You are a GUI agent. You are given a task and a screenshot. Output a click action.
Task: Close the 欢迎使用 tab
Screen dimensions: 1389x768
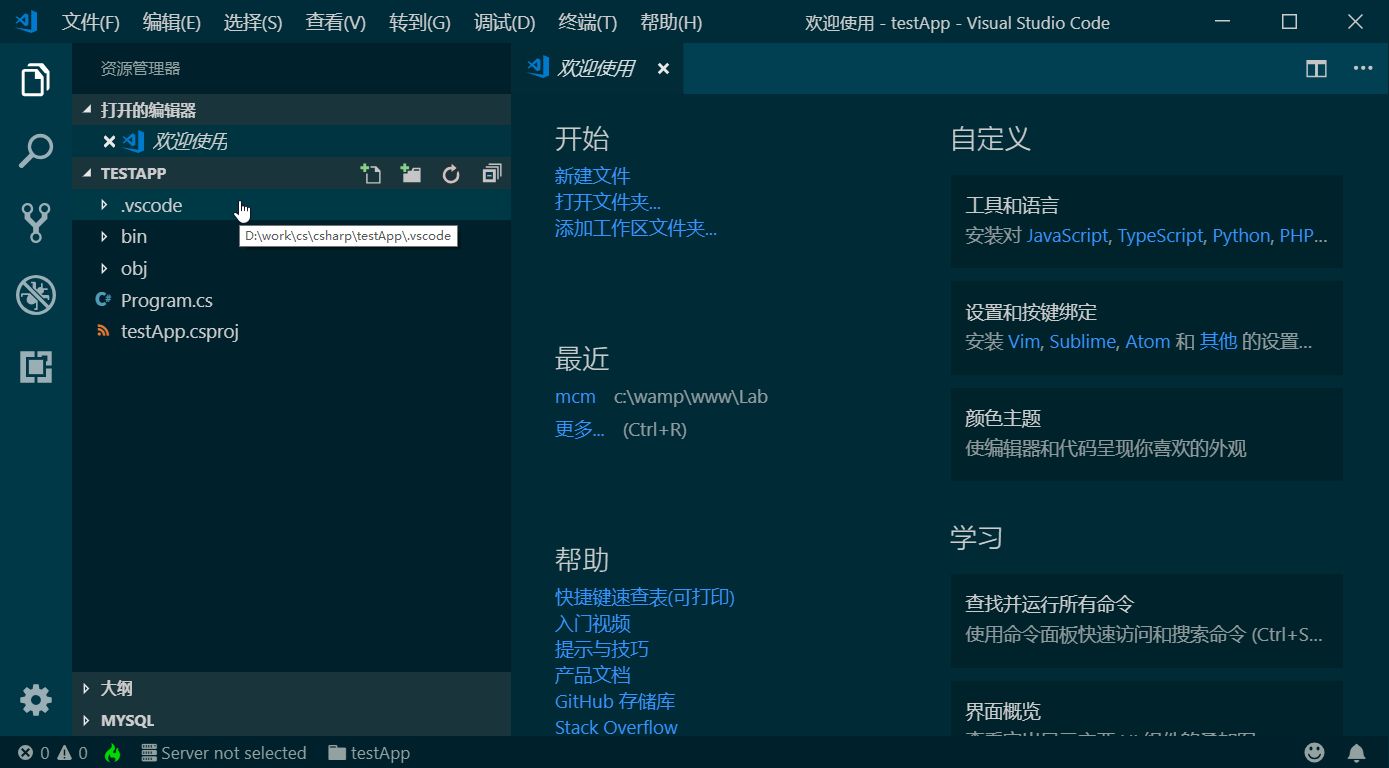[663, 69]
